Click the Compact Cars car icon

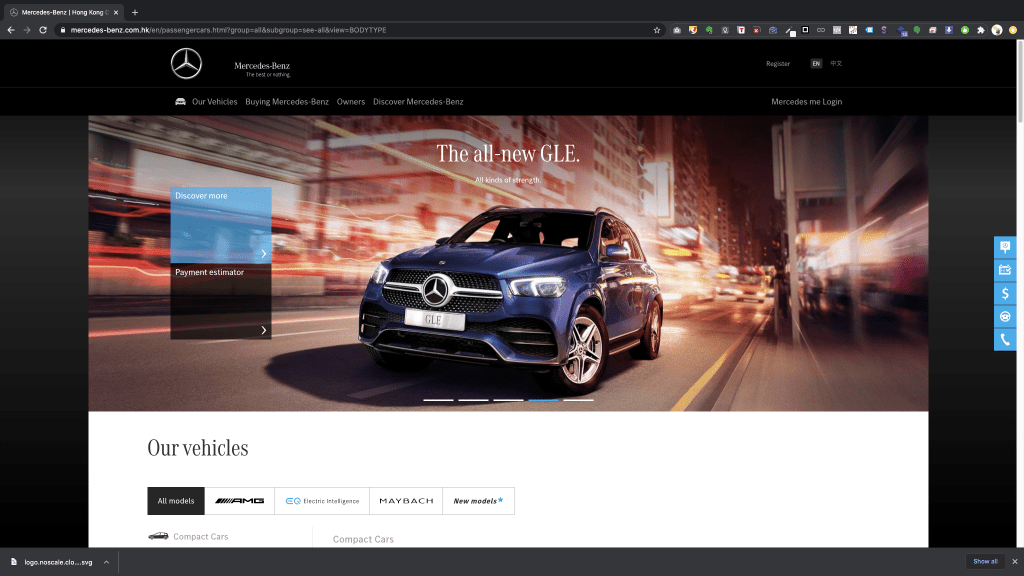(x=158, y=536)
